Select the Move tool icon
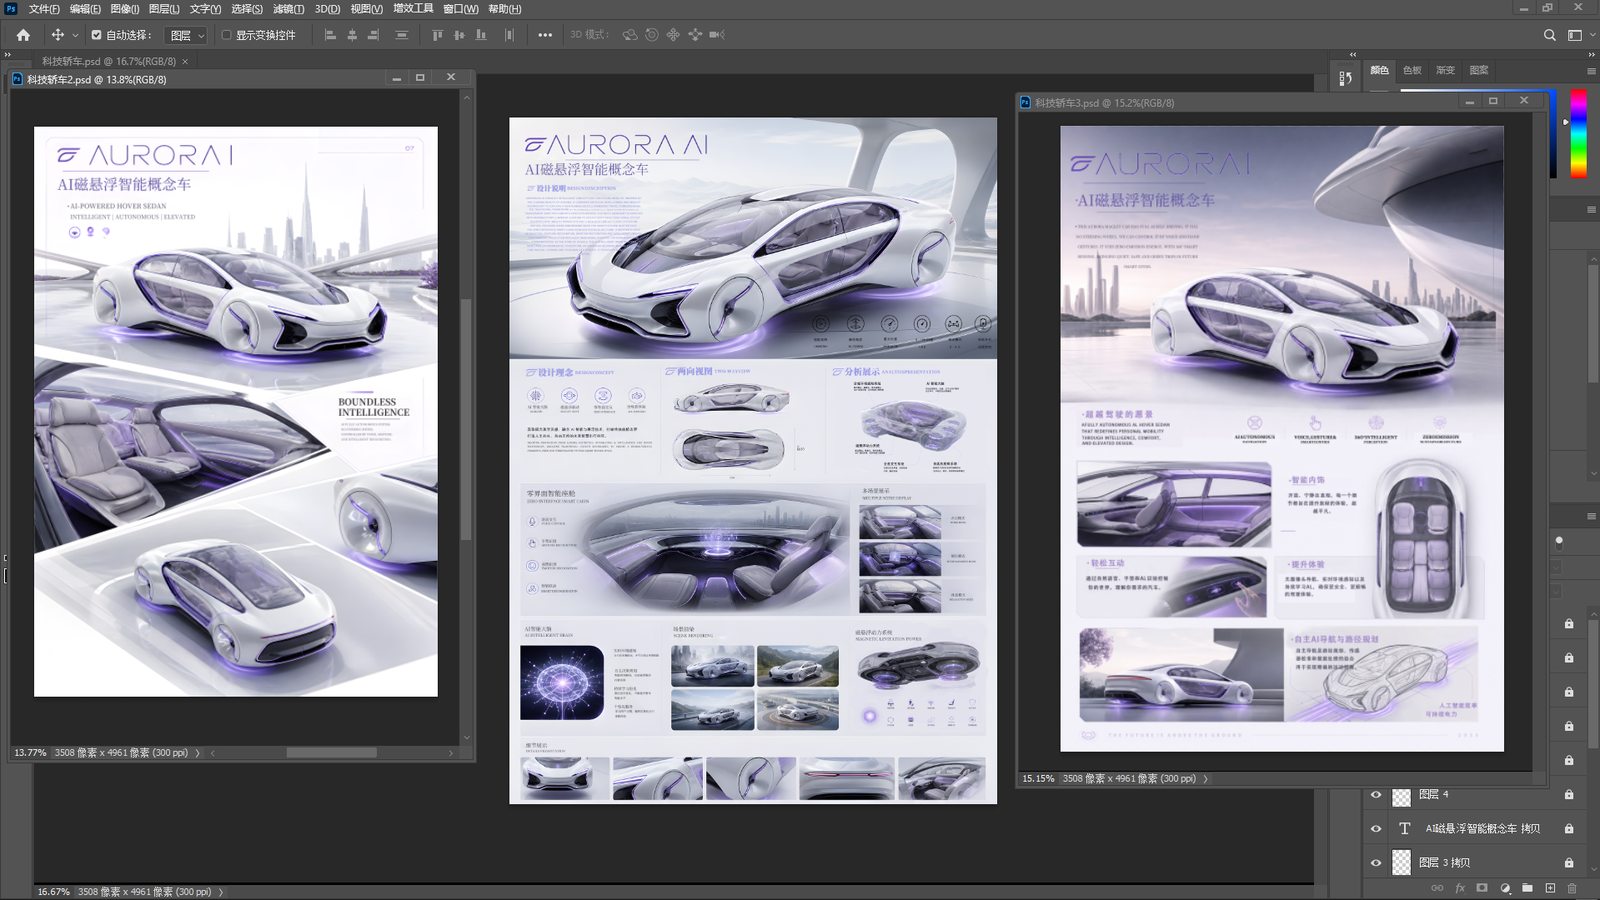This screenshot has height=900, width=1600. pos(58,35)
